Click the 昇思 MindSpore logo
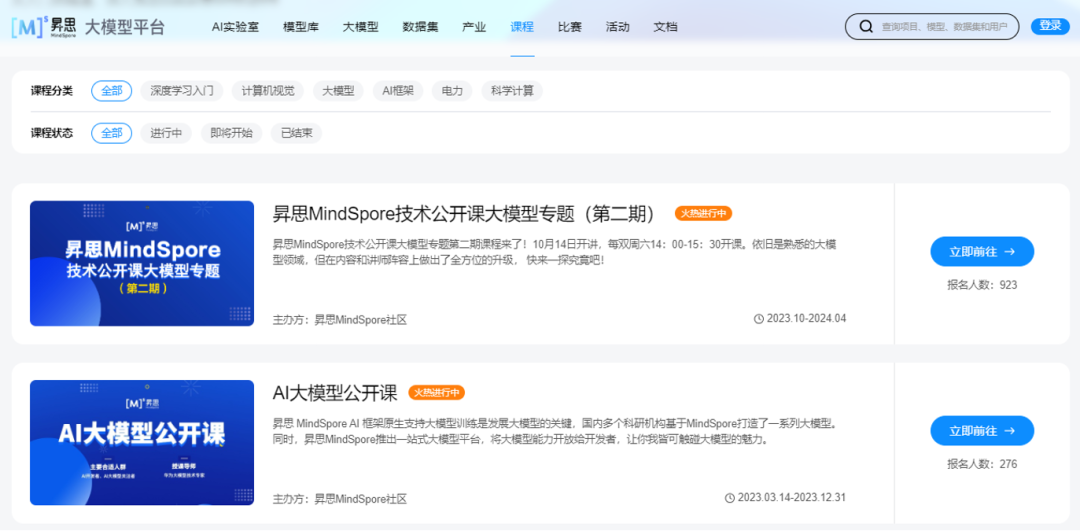 pyautogui.click(x=43, y=27)
